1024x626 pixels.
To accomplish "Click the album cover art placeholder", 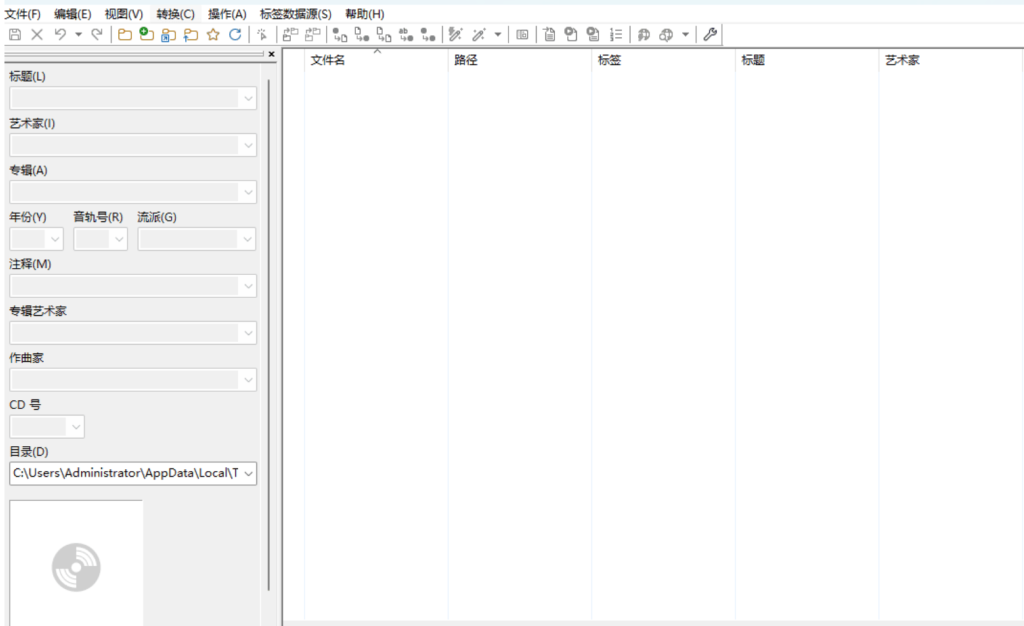I will click(x=76, y=563).
